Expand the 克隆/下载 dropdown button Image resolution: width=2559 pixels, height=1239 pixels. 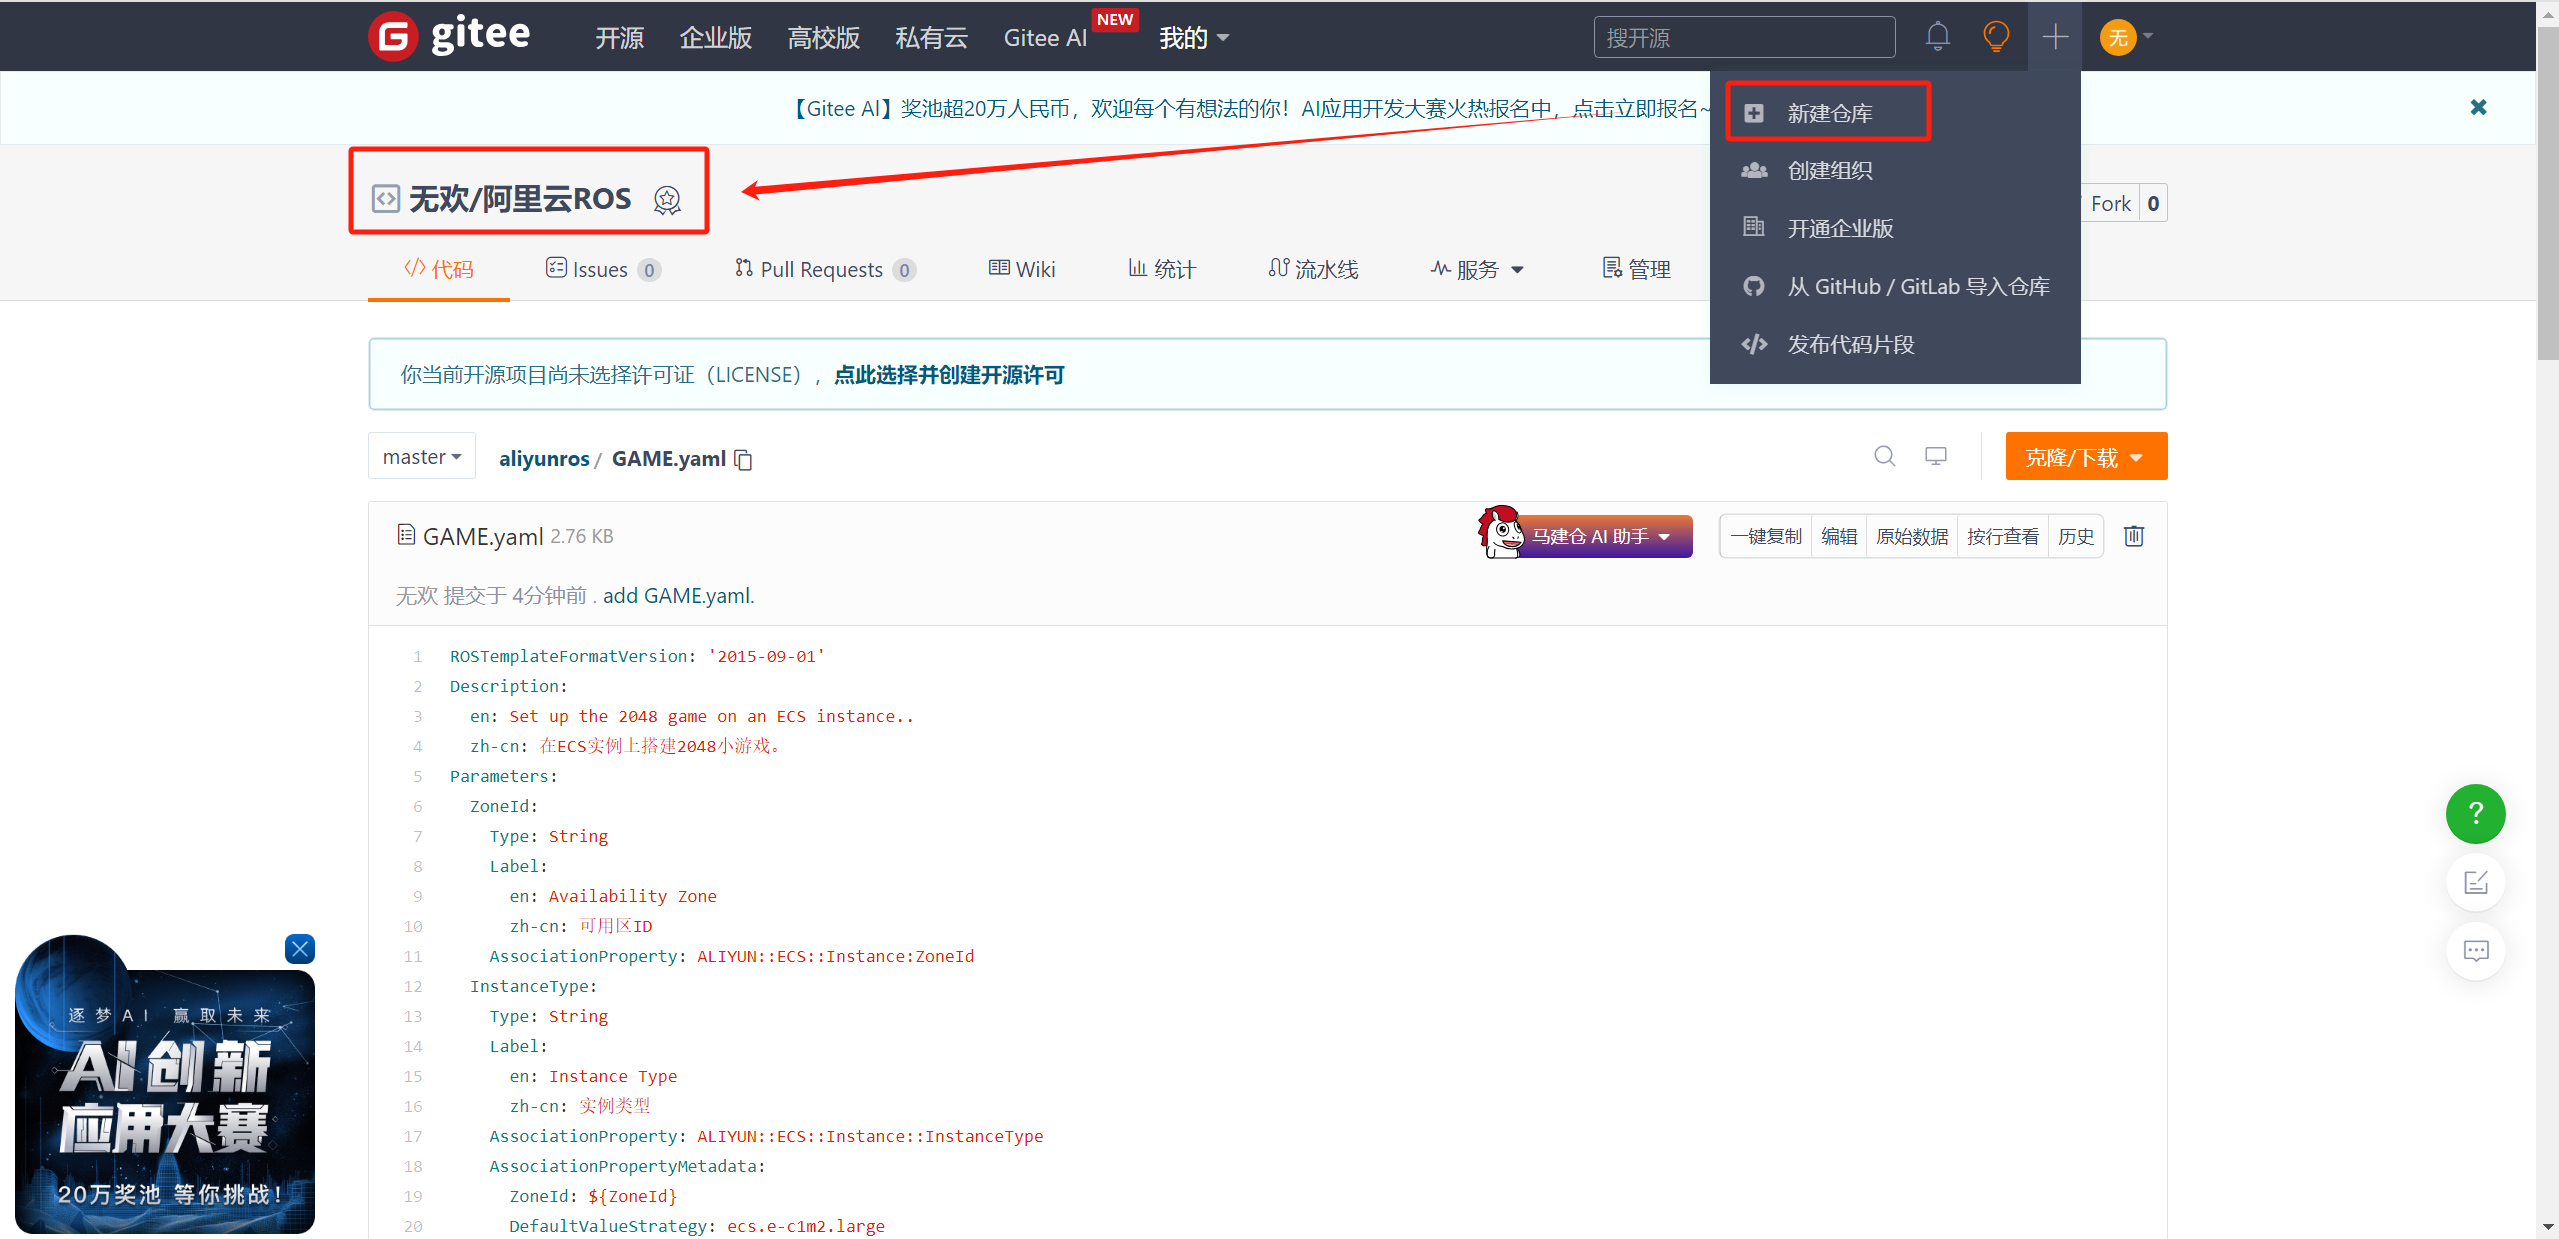point(2086,457)
